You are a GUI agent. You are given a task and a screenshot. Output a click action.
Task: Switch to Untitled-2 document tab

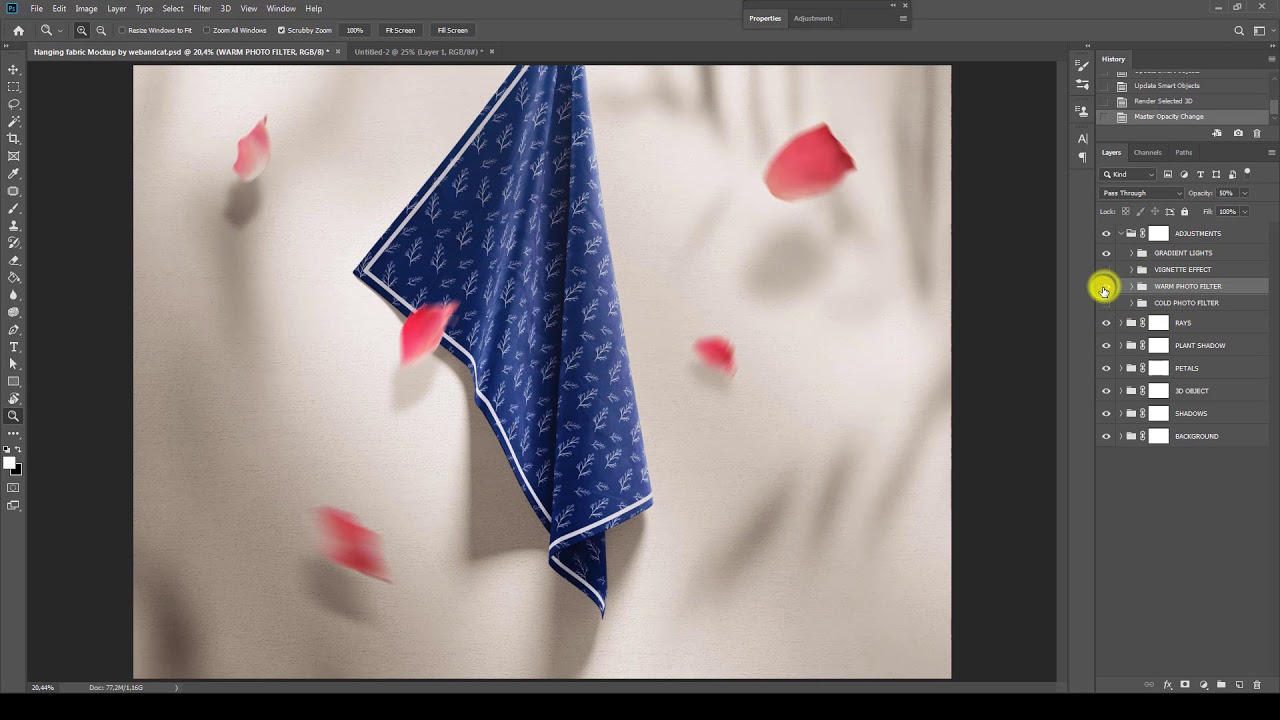(x=418, y=52)
